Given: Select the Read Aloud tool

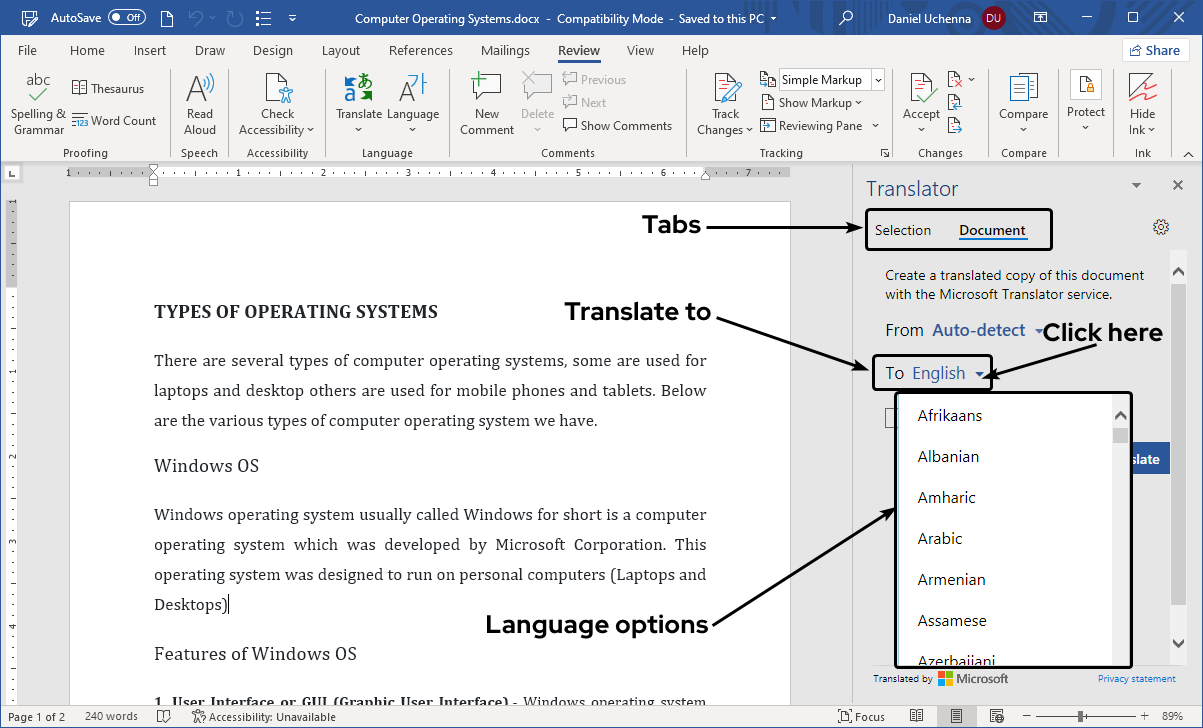Looking at the screenshot, I should point(199,100).
